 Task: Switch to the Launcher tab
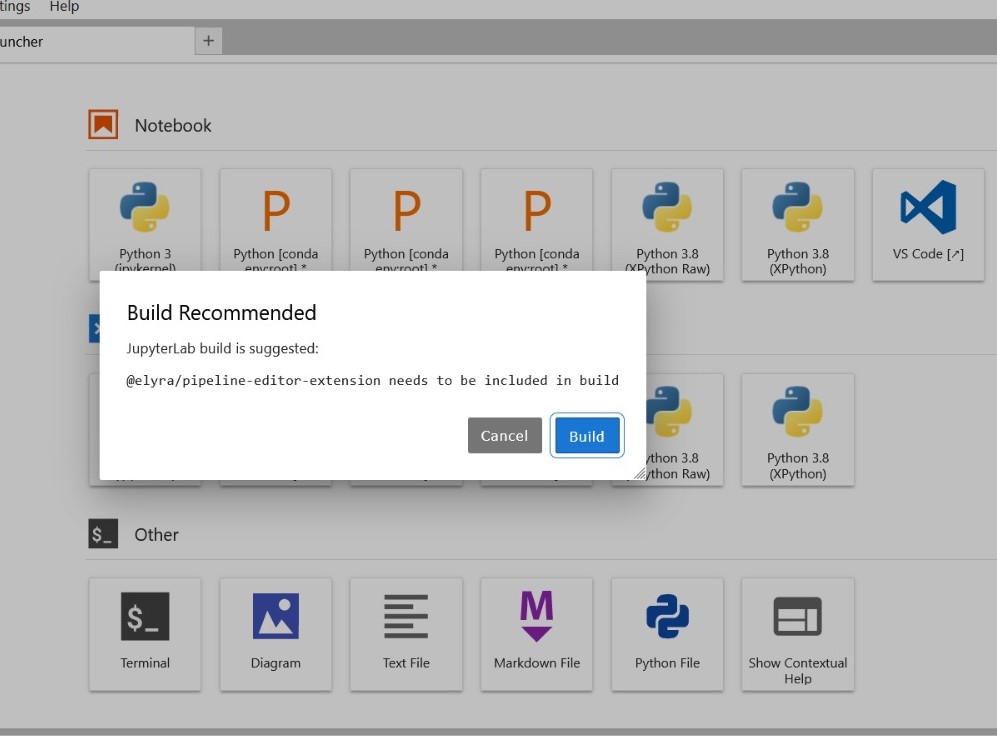90,42
